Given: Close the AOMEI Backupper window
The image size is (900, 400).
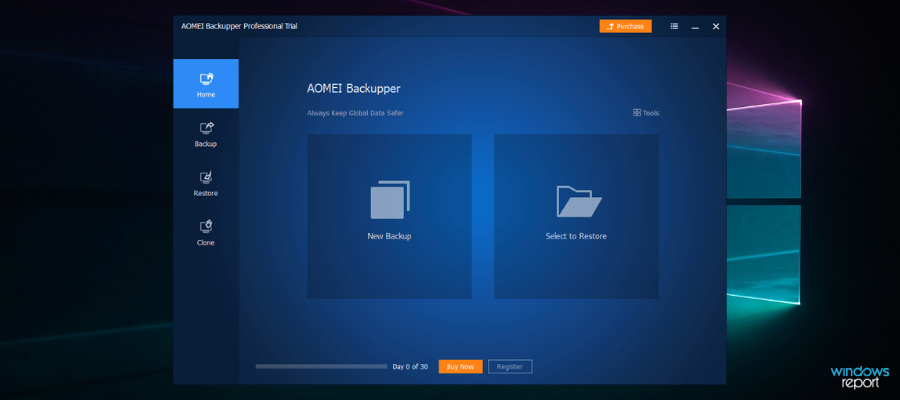Looking at the screenshot, I should pyautogui.click(x=716, y=26).
